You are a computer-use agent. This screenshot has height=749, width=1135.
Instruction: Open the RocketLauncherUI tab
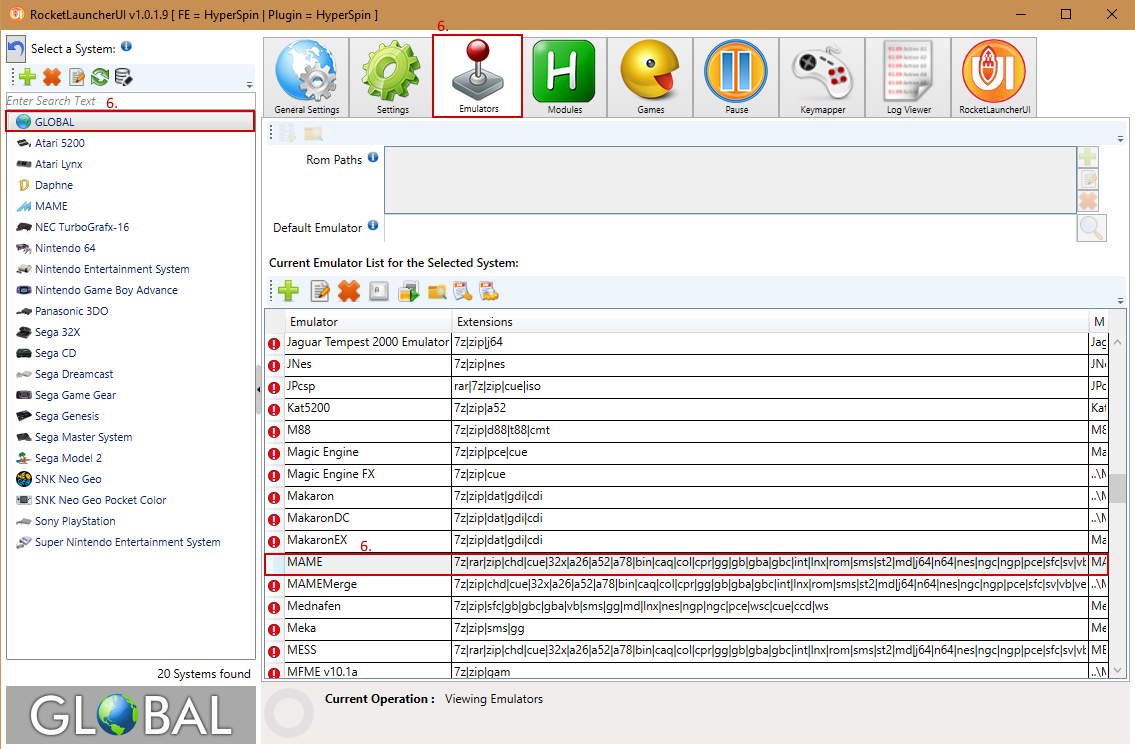tap(994, 77)
